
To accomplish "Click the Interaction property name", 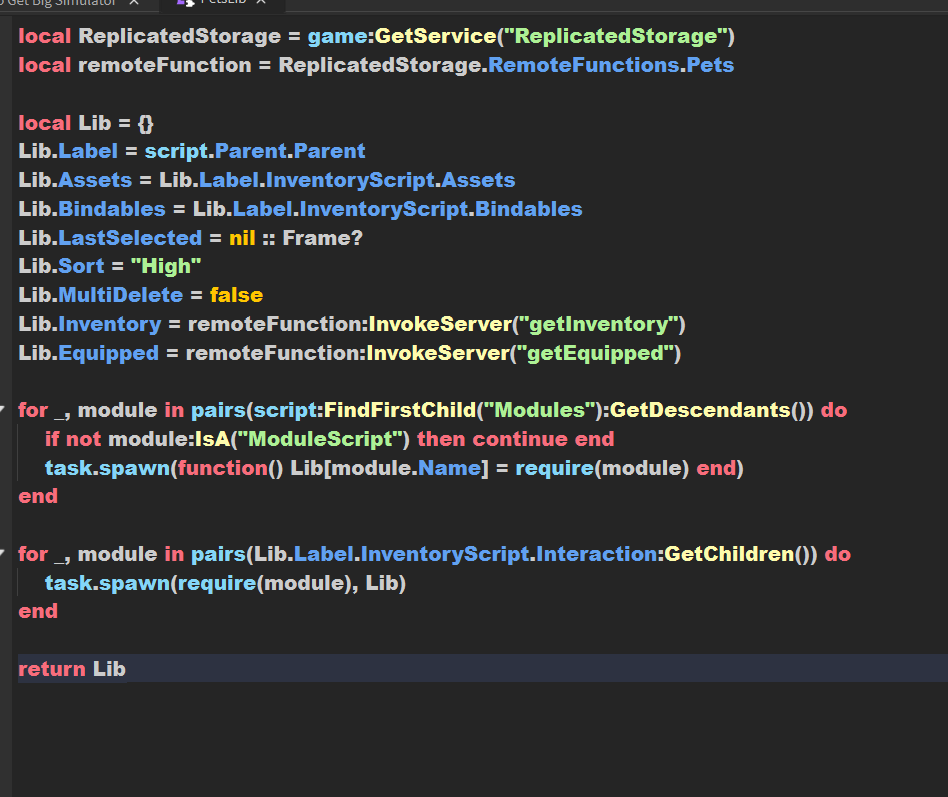I will click(x=596, y=554).
